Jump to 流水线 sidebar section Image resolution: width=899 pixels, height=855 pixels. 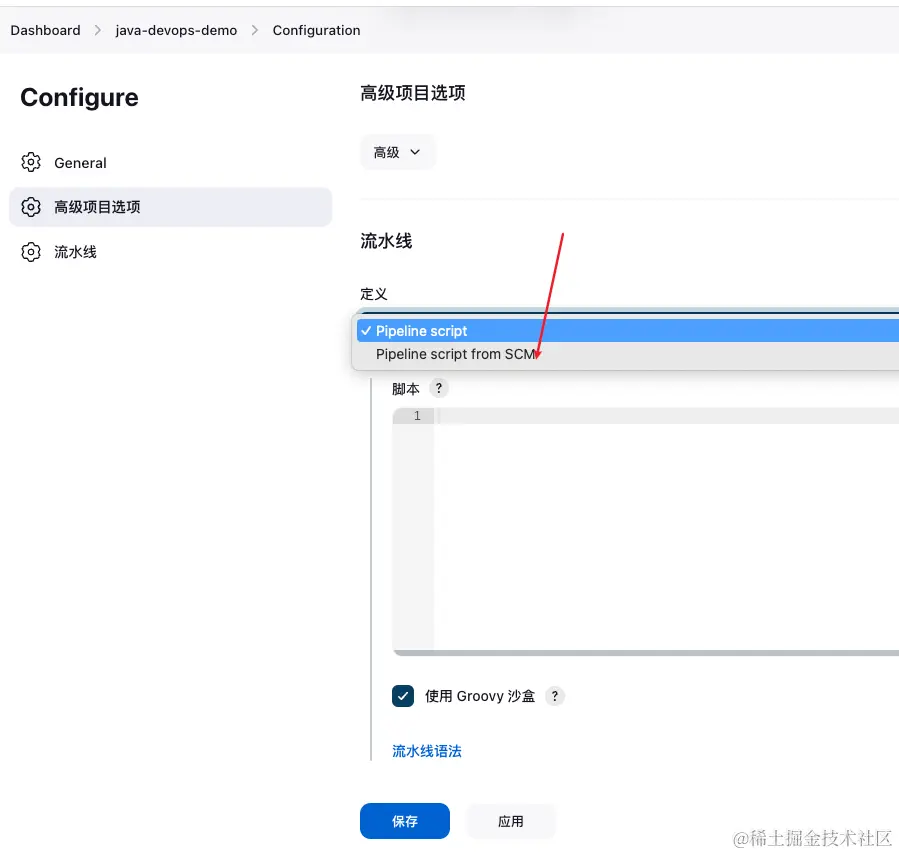click(170, 252)
